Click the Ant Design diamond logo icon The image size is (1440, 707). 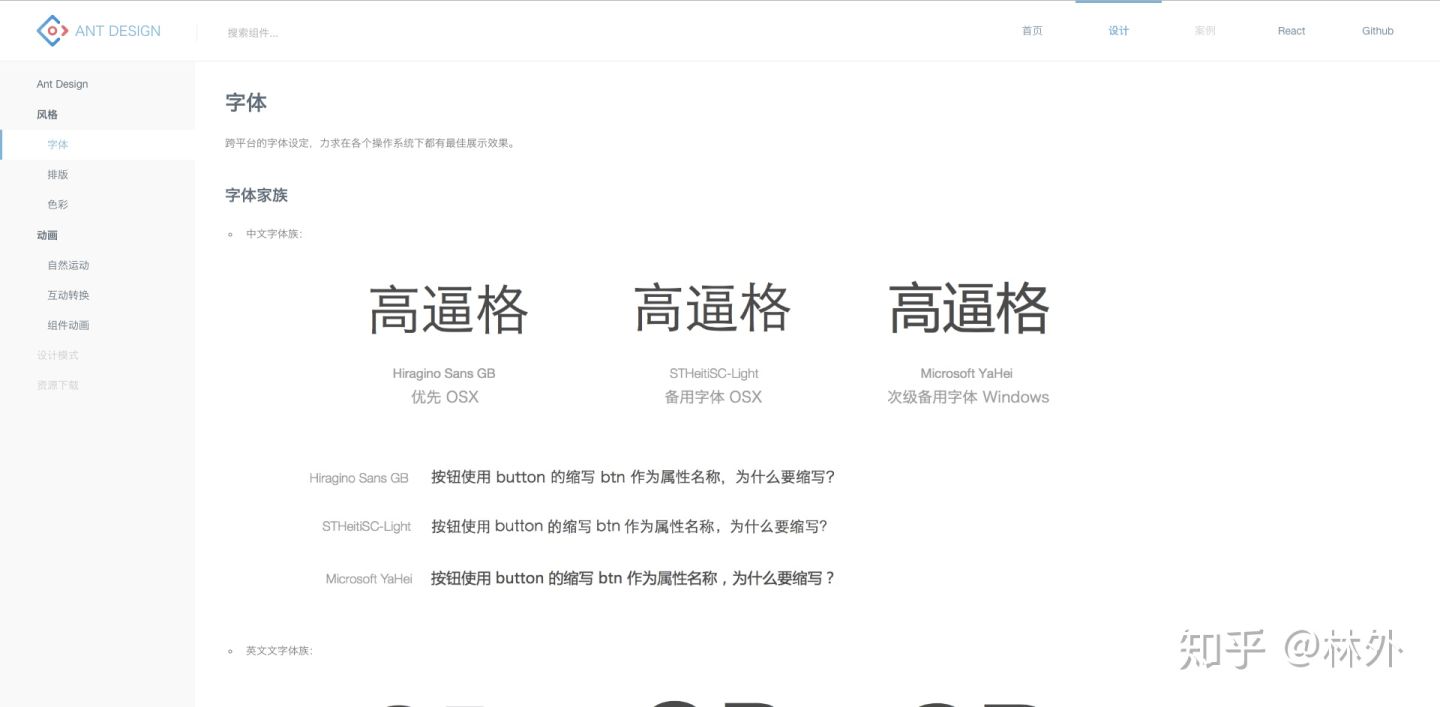[x=52, y=31]
